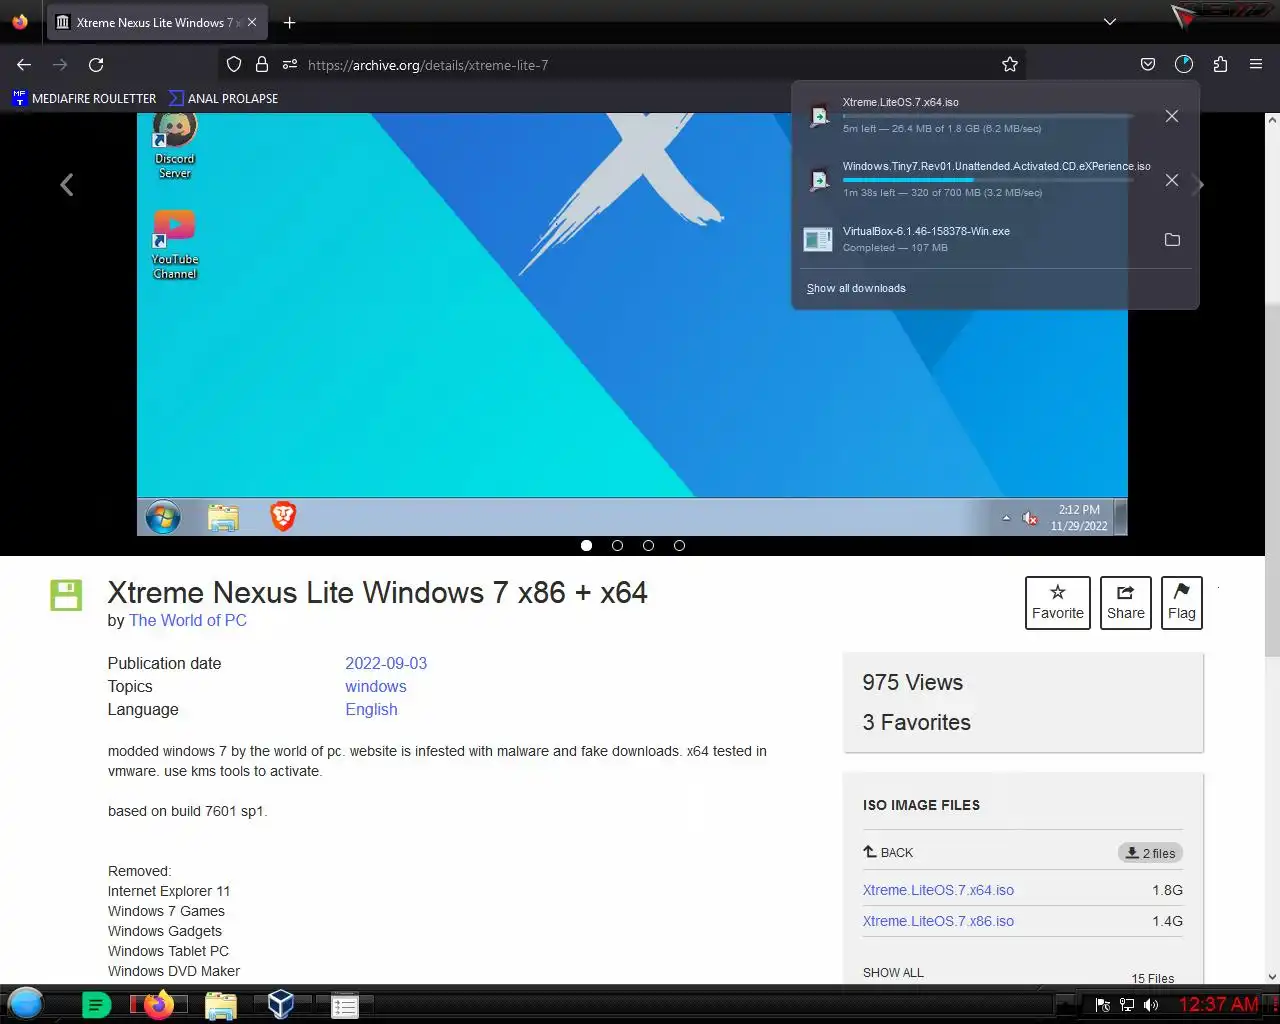
Task: Click the 12:37 AM taskbar clock
Action: click(x=1218, y=1004)
